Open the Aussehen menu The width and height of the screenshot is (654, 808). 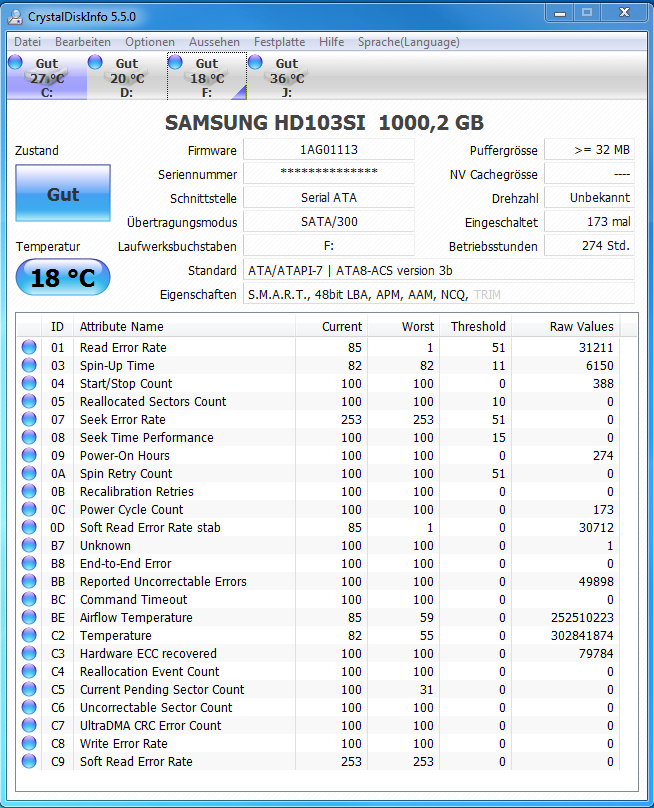(x=214, y=42)
